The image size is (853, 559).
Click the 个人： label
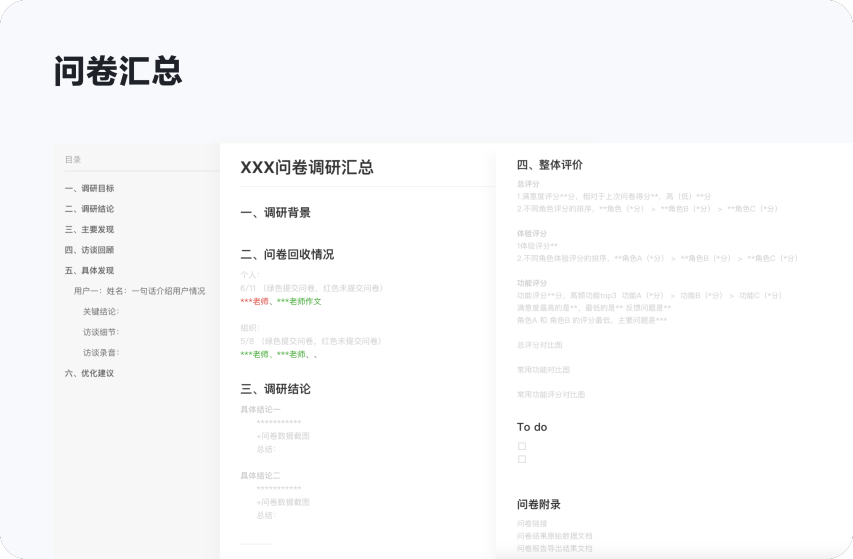click(x=250, y=275)
